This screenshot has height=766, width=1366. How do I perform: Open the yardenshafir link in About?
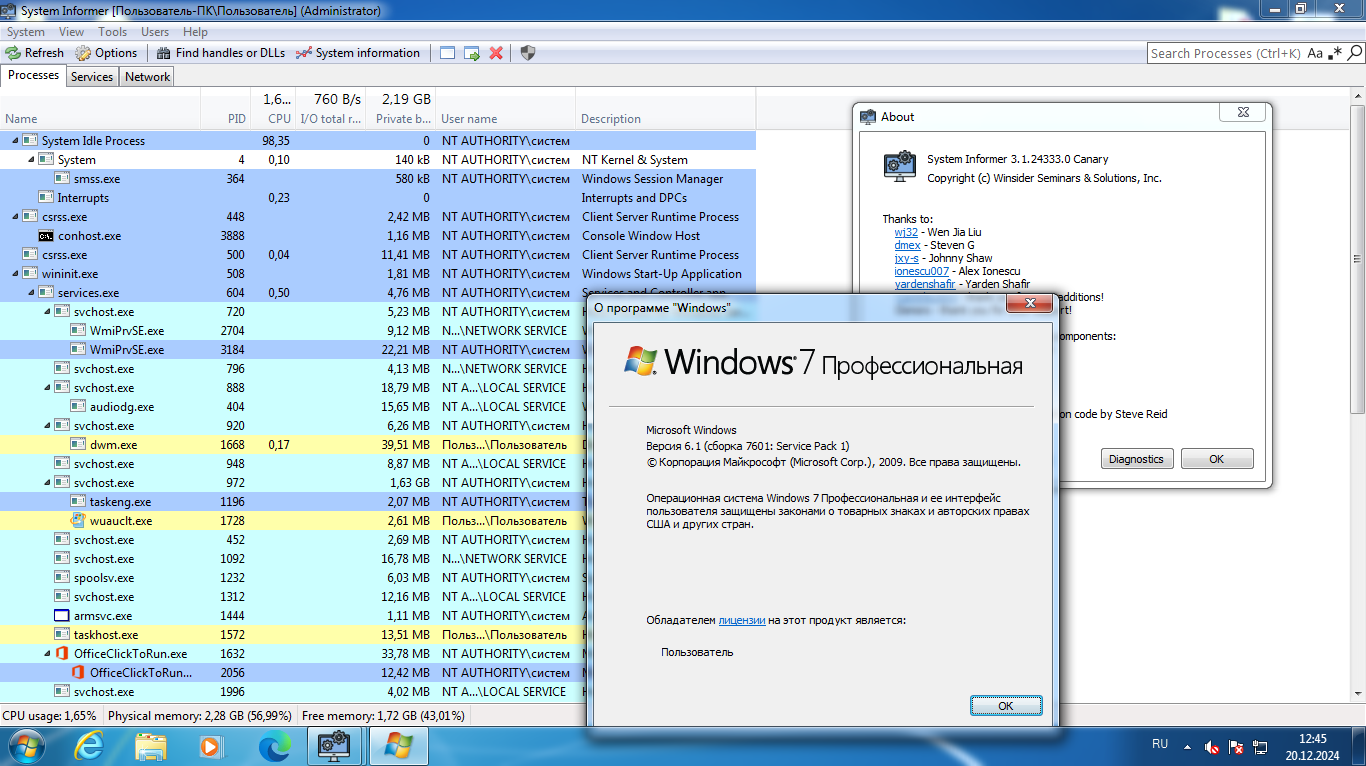[925, 284]
